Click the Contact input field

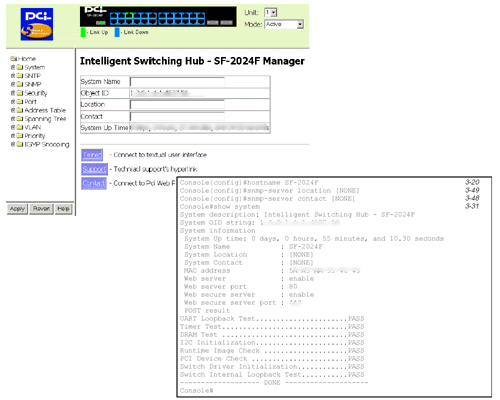click(177, 117)
